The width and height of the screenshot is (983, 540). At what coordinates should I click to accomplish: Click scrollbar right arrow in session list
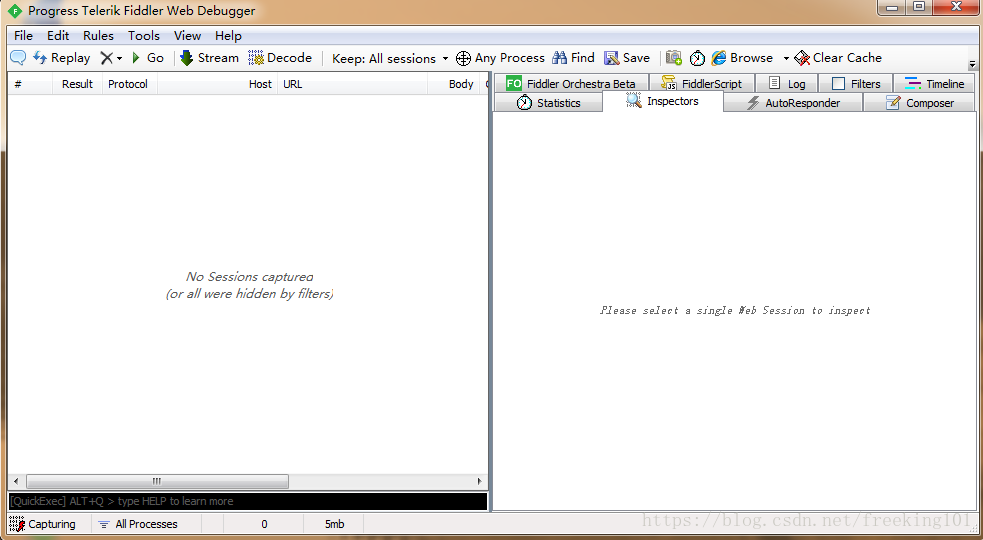pos(480,481)
